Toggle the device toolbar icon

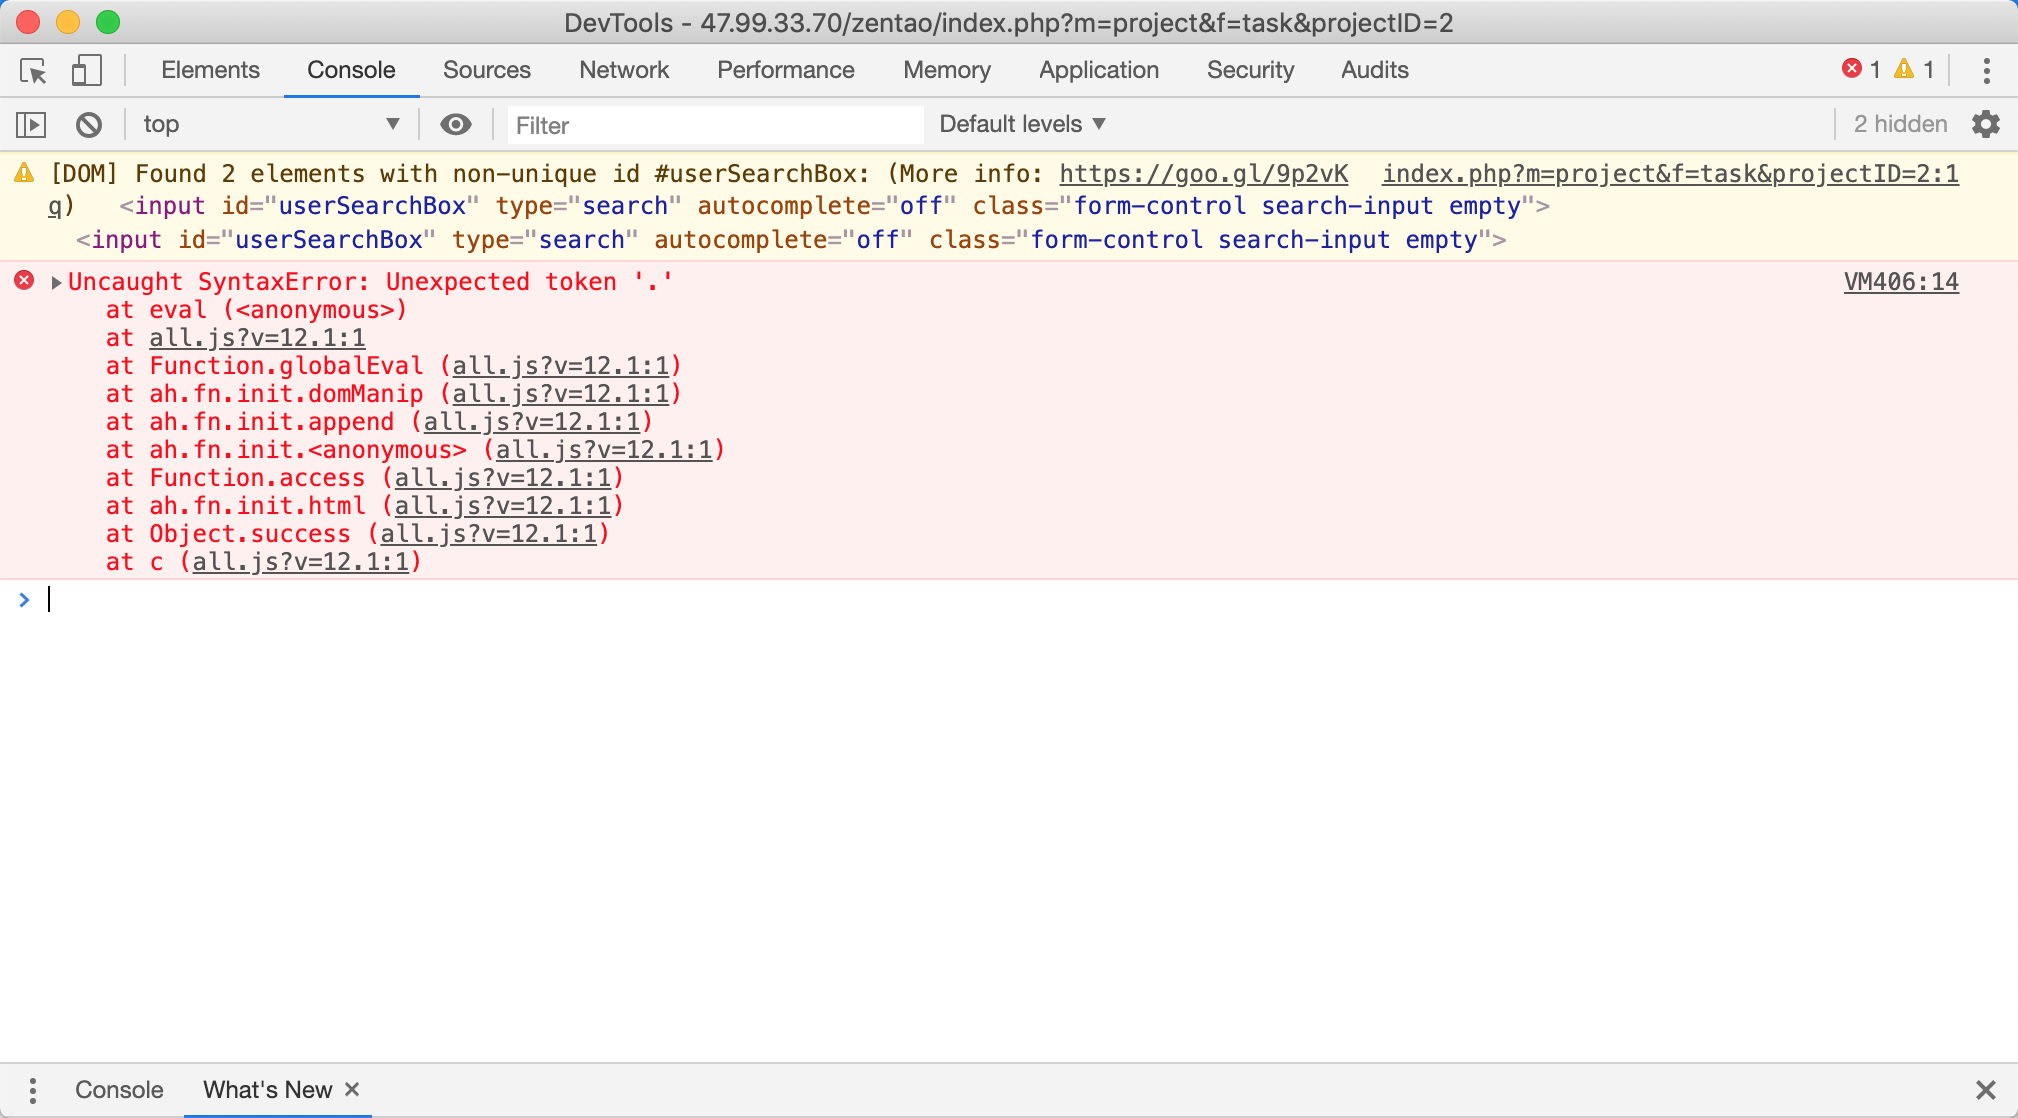pos(86,71)
